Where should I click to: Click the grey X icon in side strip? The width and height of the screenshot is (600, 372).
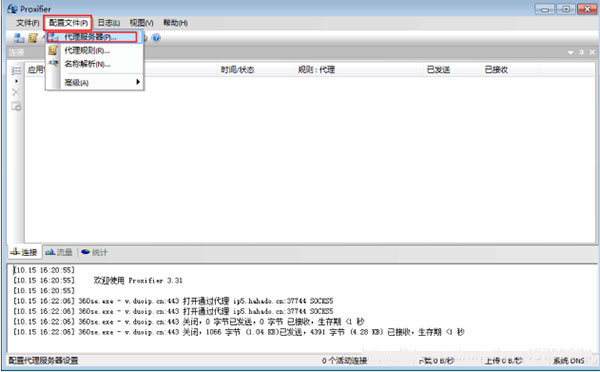click(16, 92)
